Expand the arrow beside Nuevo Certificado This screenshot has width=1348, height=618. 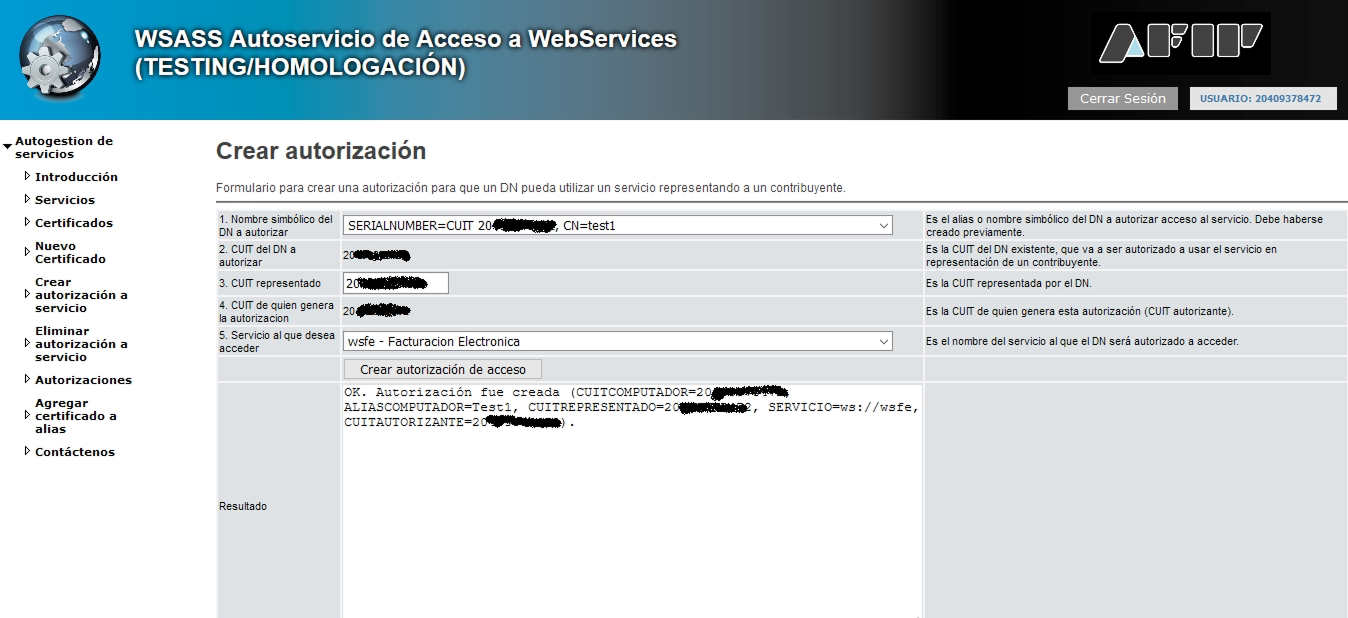[27, 252]
